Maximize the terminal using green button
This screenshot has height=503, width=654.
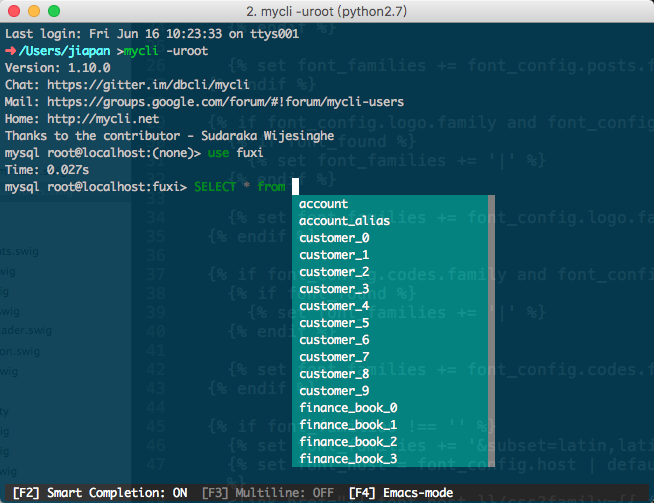coord(54,11)
